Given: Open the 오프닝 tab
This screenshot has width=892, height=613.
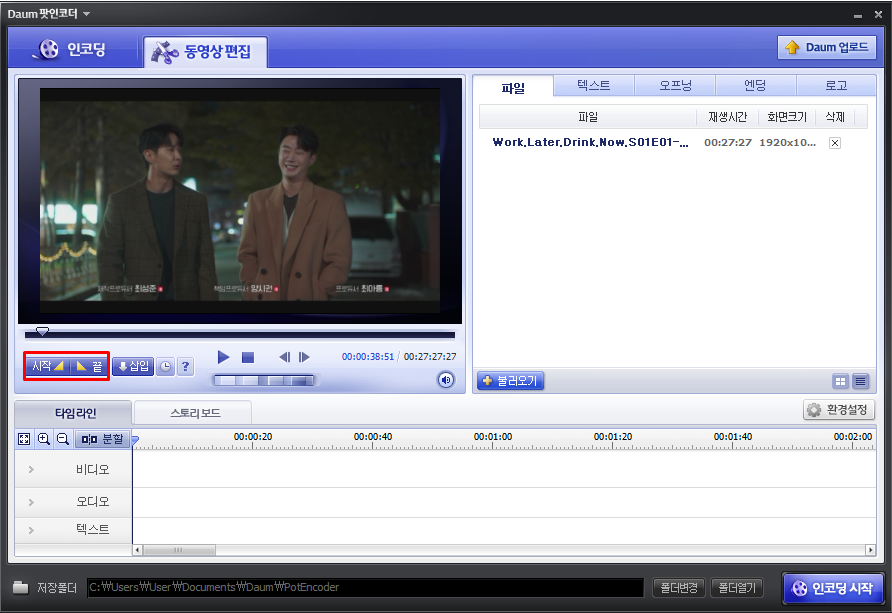Looking at the screenshot, I should coord(675,85).
